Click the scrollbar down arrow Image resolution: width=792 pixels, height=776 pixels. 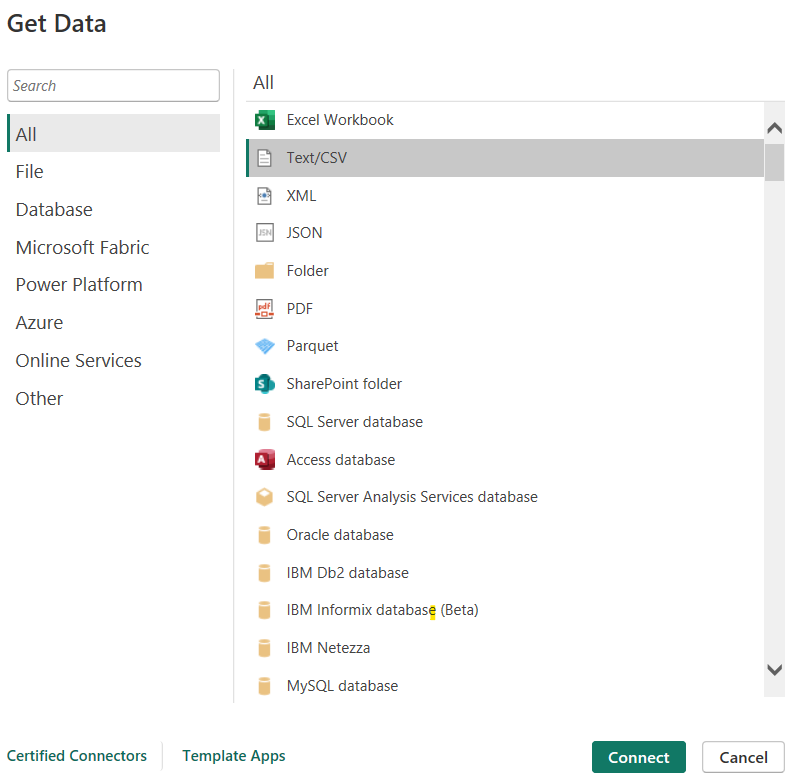pyautogui.click(x=774, y=670)
